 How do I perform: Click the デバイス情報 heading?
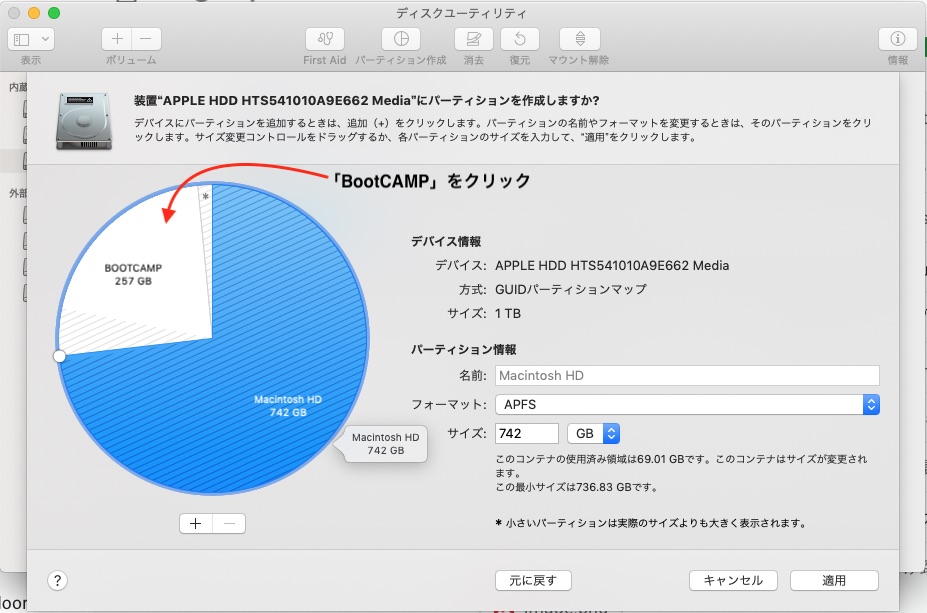[446, 241]
